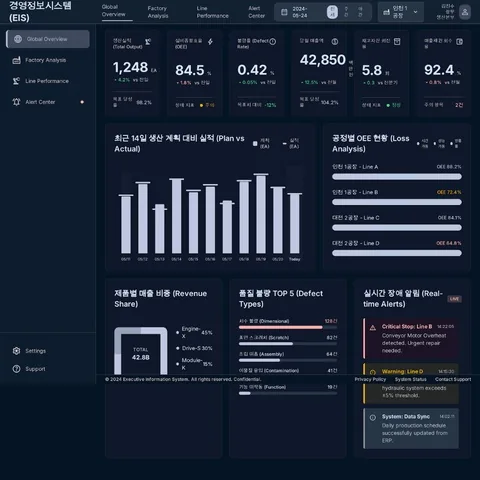Open Support label in sidebar
480x480 pixels.
pyautogui.click(x=35, y=369)
